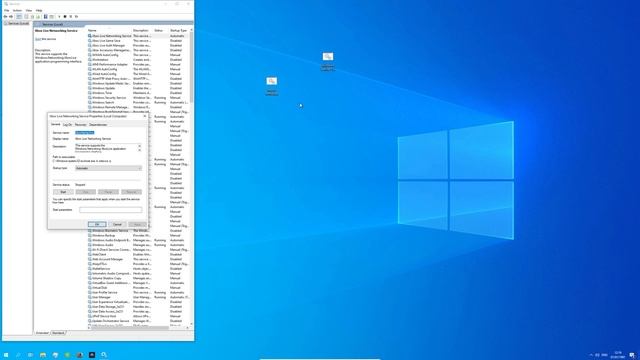Open the blue Help toolbar icon
640x360 pixels.
45,17
